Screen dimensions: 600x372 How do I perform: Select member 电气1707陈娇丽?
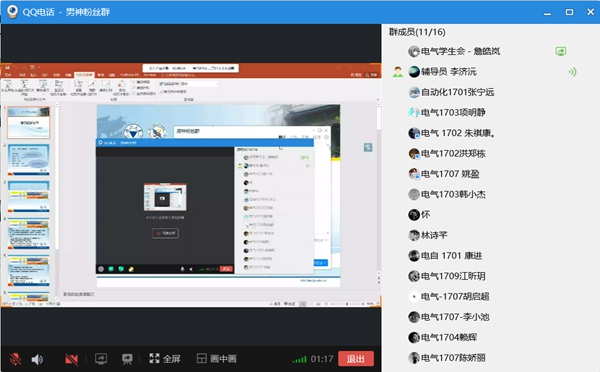click(x=447, y=358)
